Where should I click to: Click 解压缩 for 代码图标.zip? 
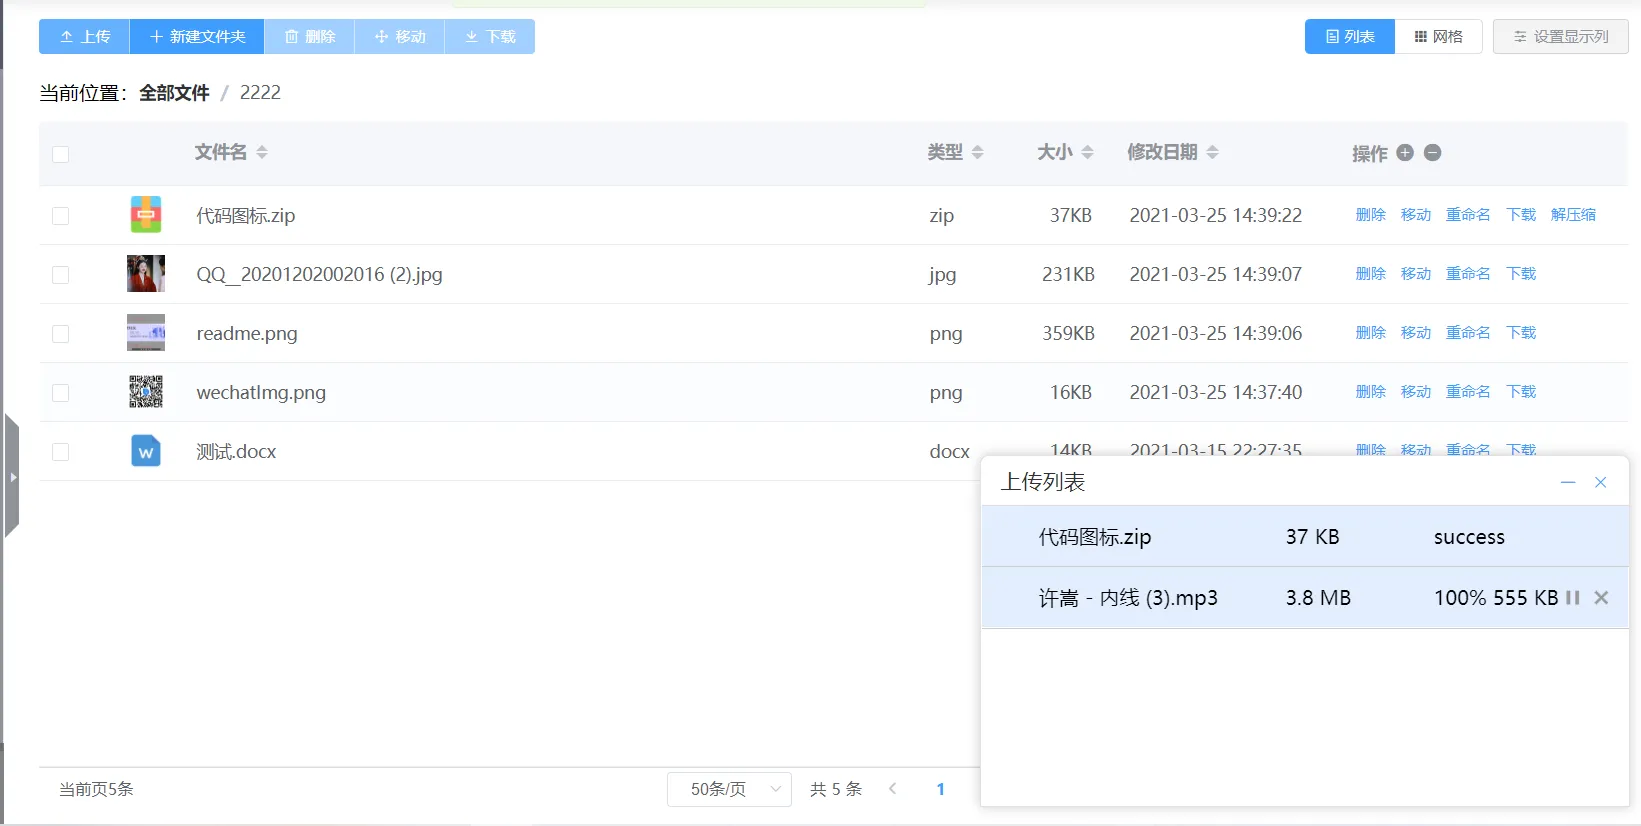[1573, 215]
